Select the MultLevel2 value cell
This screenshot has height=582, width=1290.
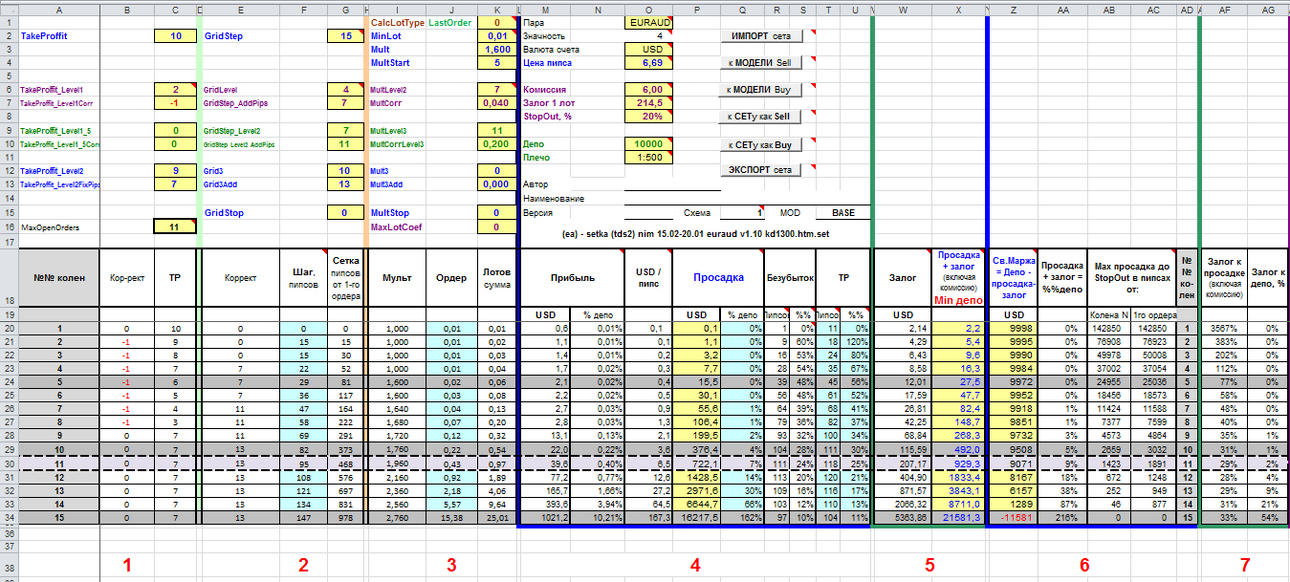point(497,89)
